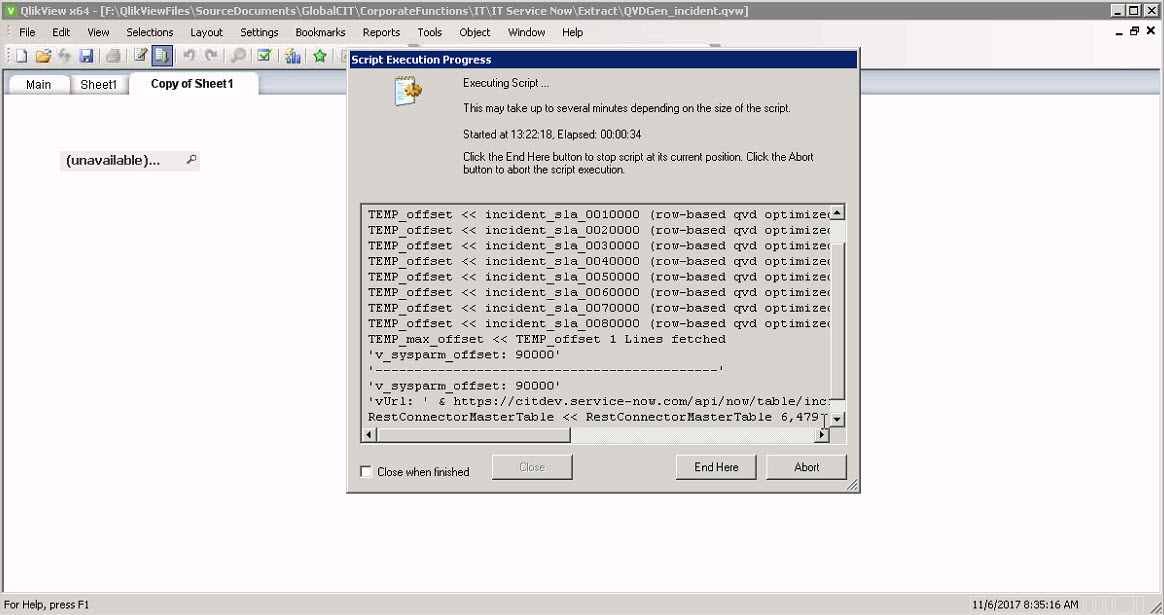This screenshot has width=1164, height=615.
Task: Open the Edit menu
Action: coord(61,32)
